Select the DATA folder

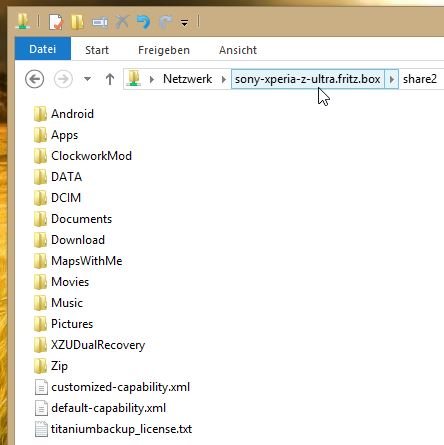tap(58, 177)
